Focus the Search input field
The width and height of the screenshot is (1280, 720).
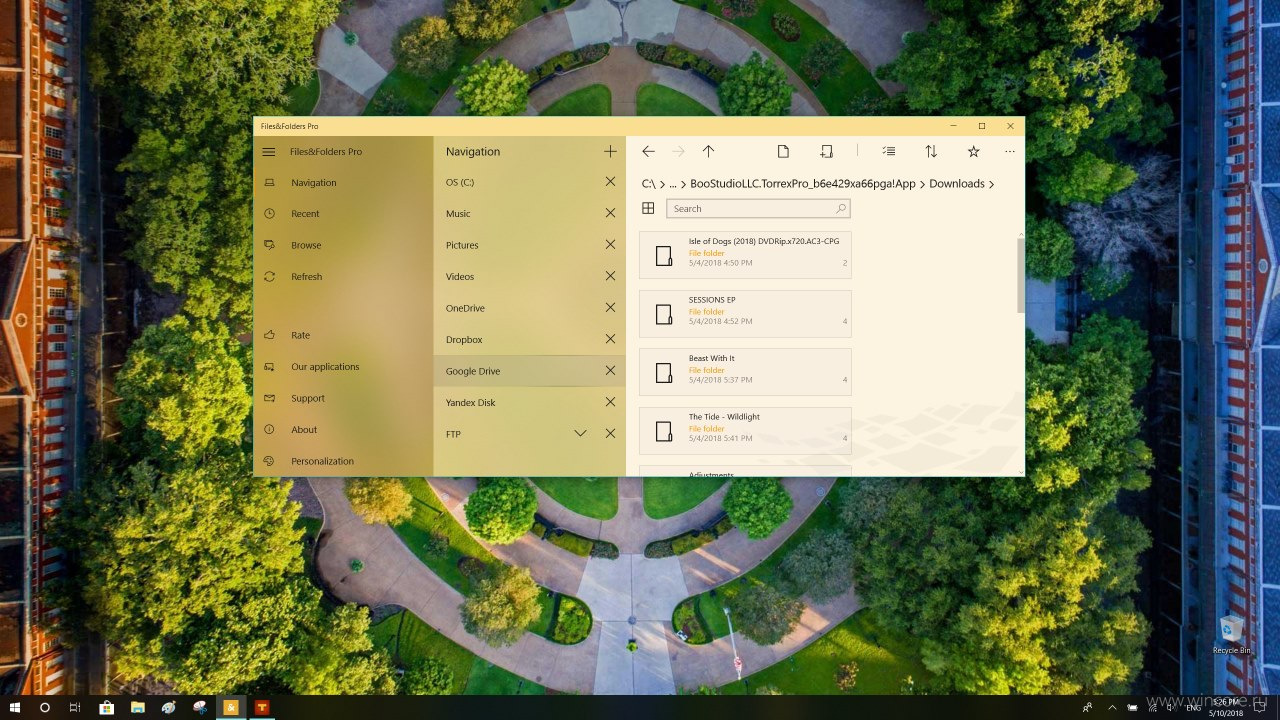pyautogui.click(x=758, y=208)
